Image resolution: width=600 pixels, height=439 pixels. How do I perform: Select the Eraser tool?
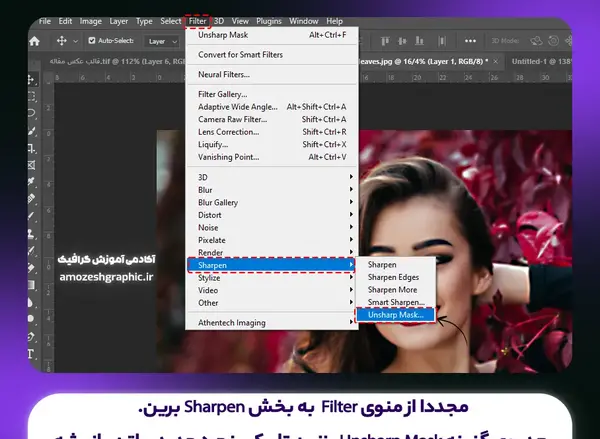pyautogui.click(x=32, y=268)
